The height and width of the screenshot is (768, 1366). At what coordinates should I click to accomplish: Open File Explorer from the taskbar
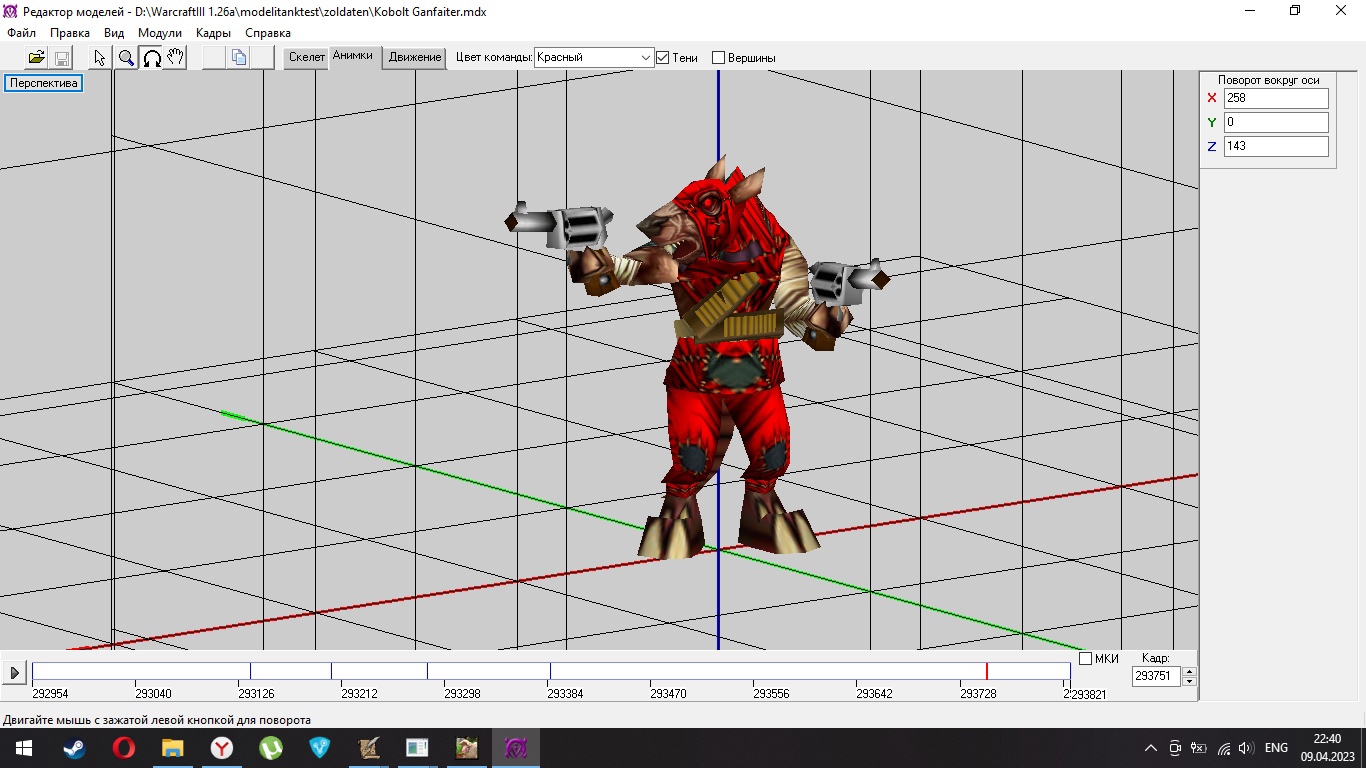point(173,748)
